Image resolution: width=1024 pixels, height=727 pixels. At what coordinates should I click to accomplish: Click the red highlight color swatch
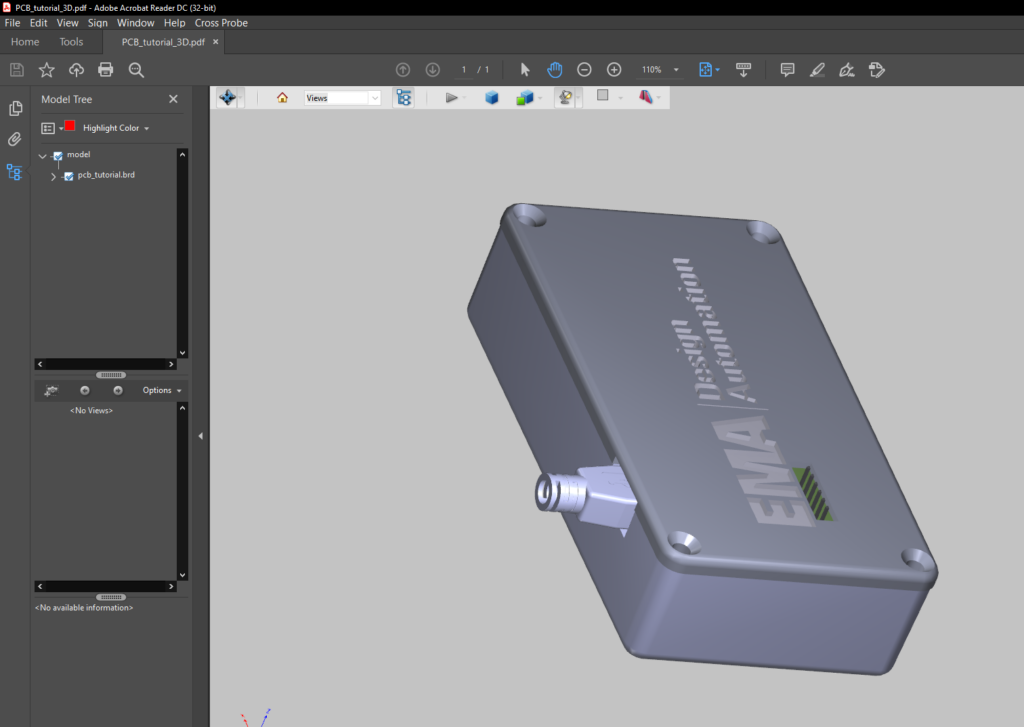[70, 126]
